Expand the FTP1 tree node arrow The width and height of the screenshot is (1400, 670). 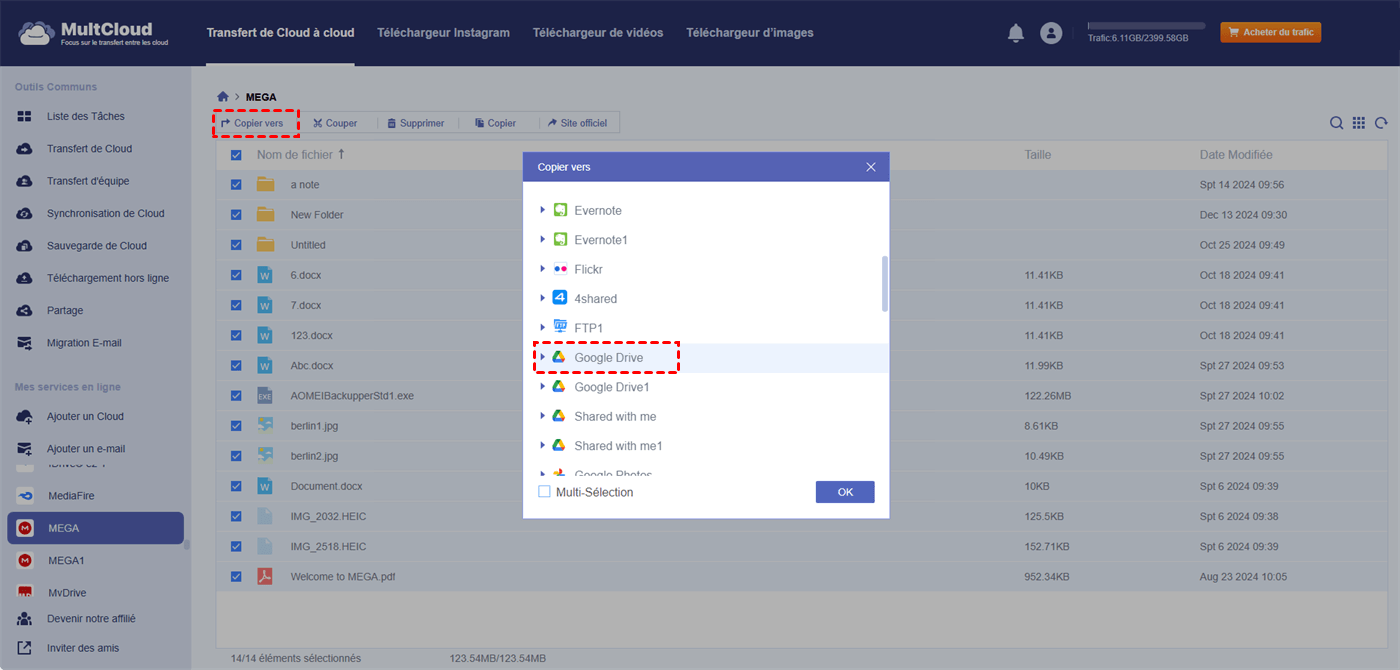pos(543,326)
